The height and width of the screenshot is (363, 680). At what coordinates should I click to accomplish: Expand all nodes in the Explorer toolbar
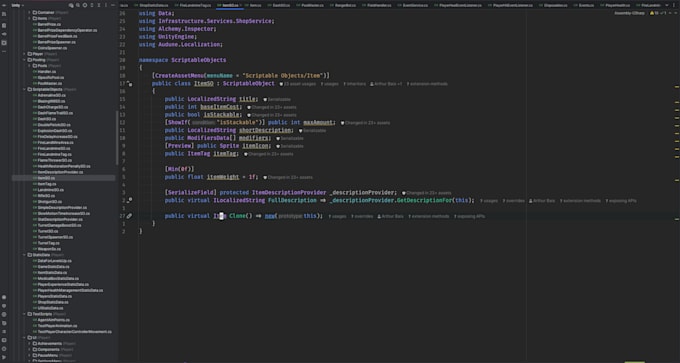coord(92,5)
